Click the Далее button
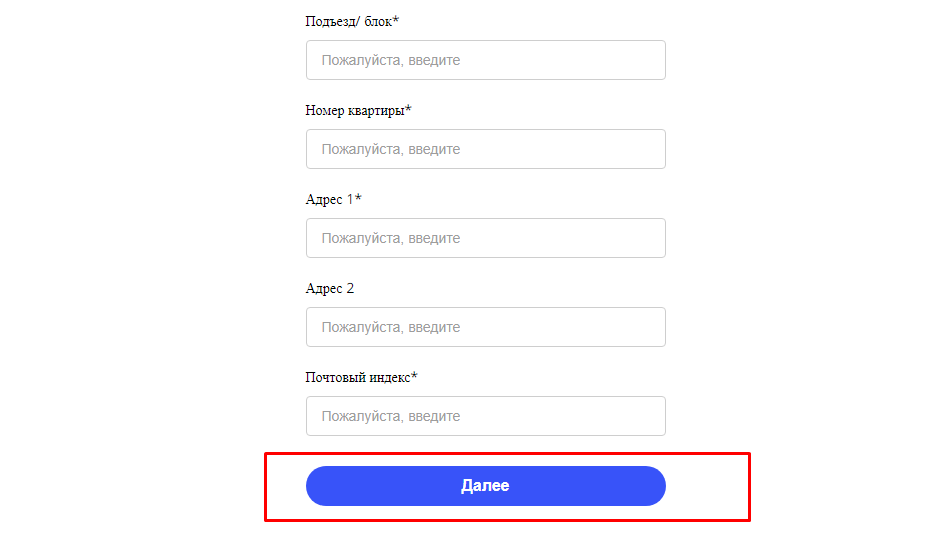This screenshot has width=937, height=550. pyautogui.click(x=485, y=486)
